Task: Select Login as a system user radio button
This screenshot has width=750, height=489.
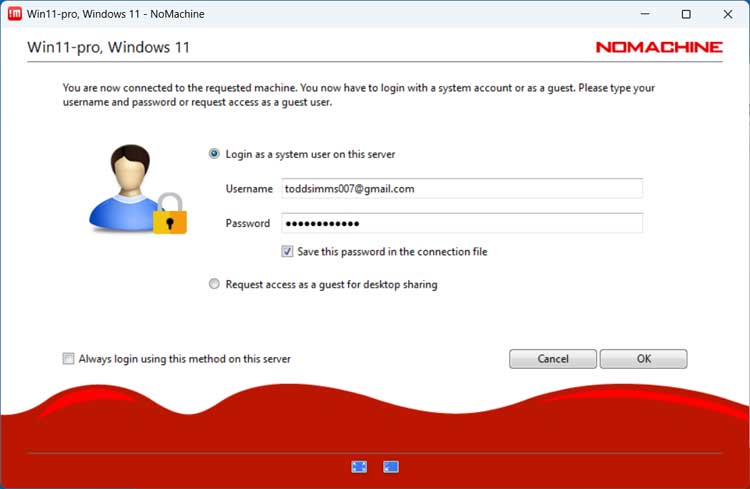Action: (214, 154)
